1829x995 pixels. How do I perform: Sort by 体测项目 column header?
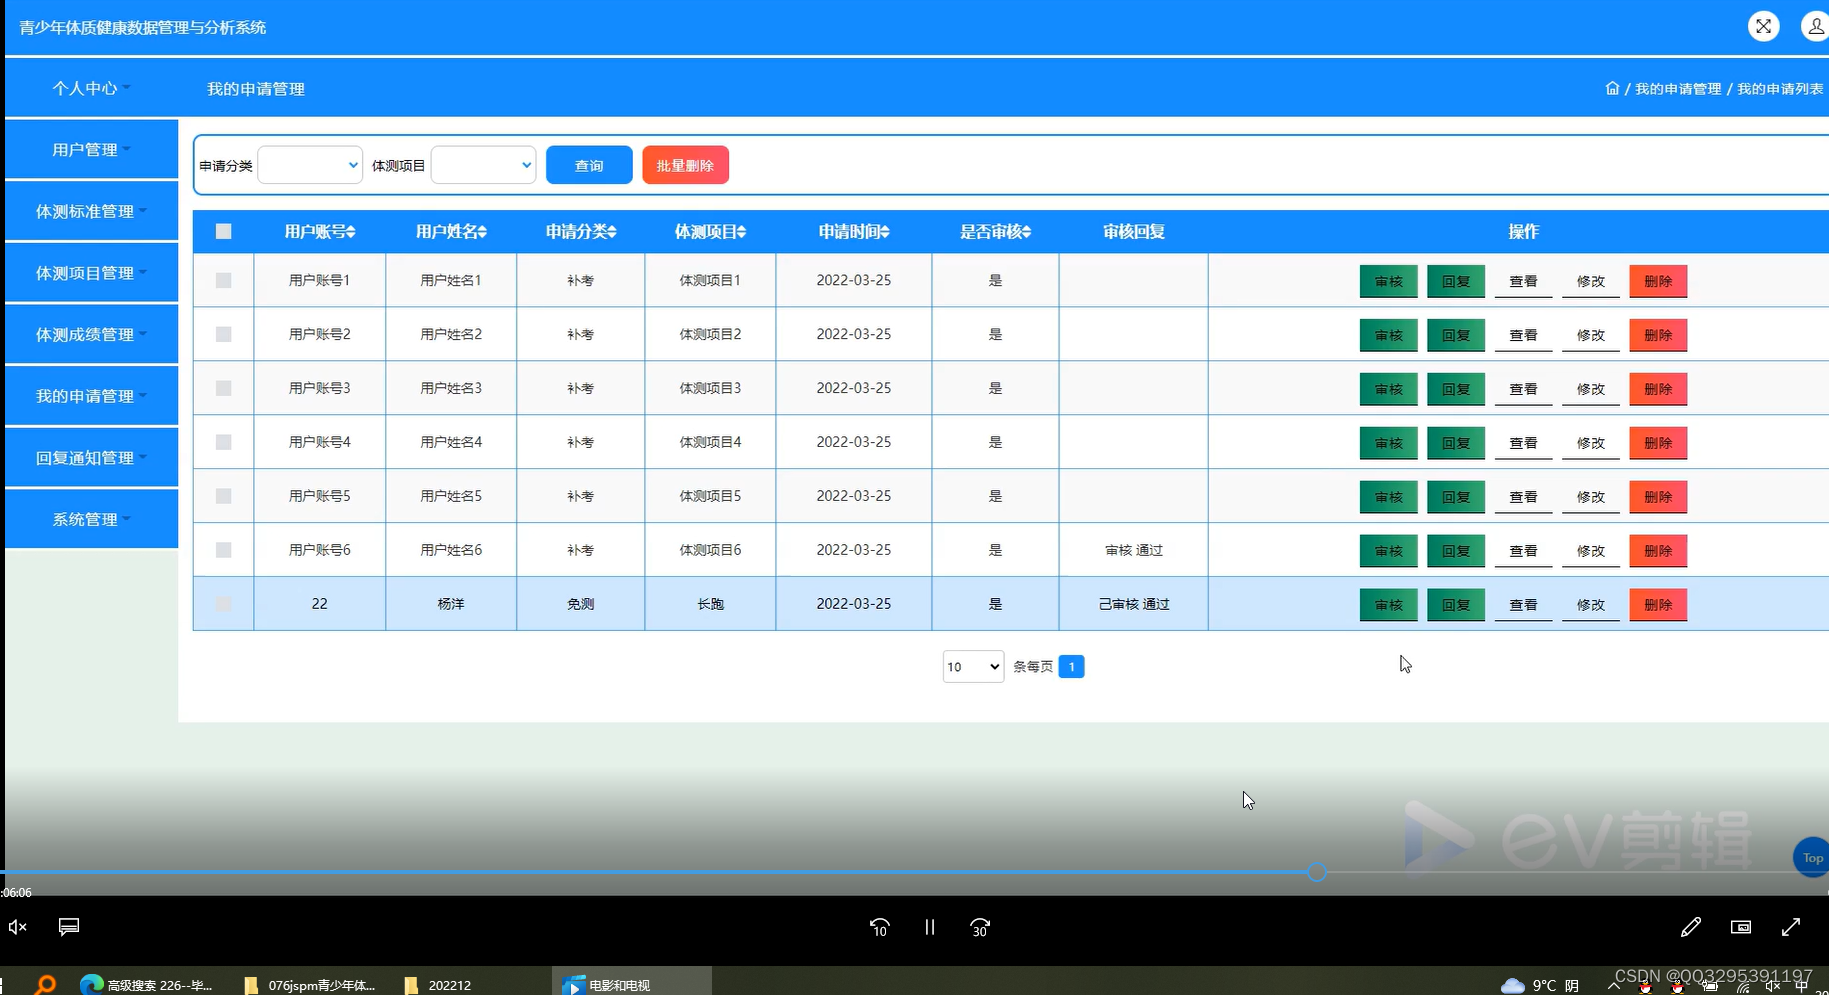[x=710, y=231]
